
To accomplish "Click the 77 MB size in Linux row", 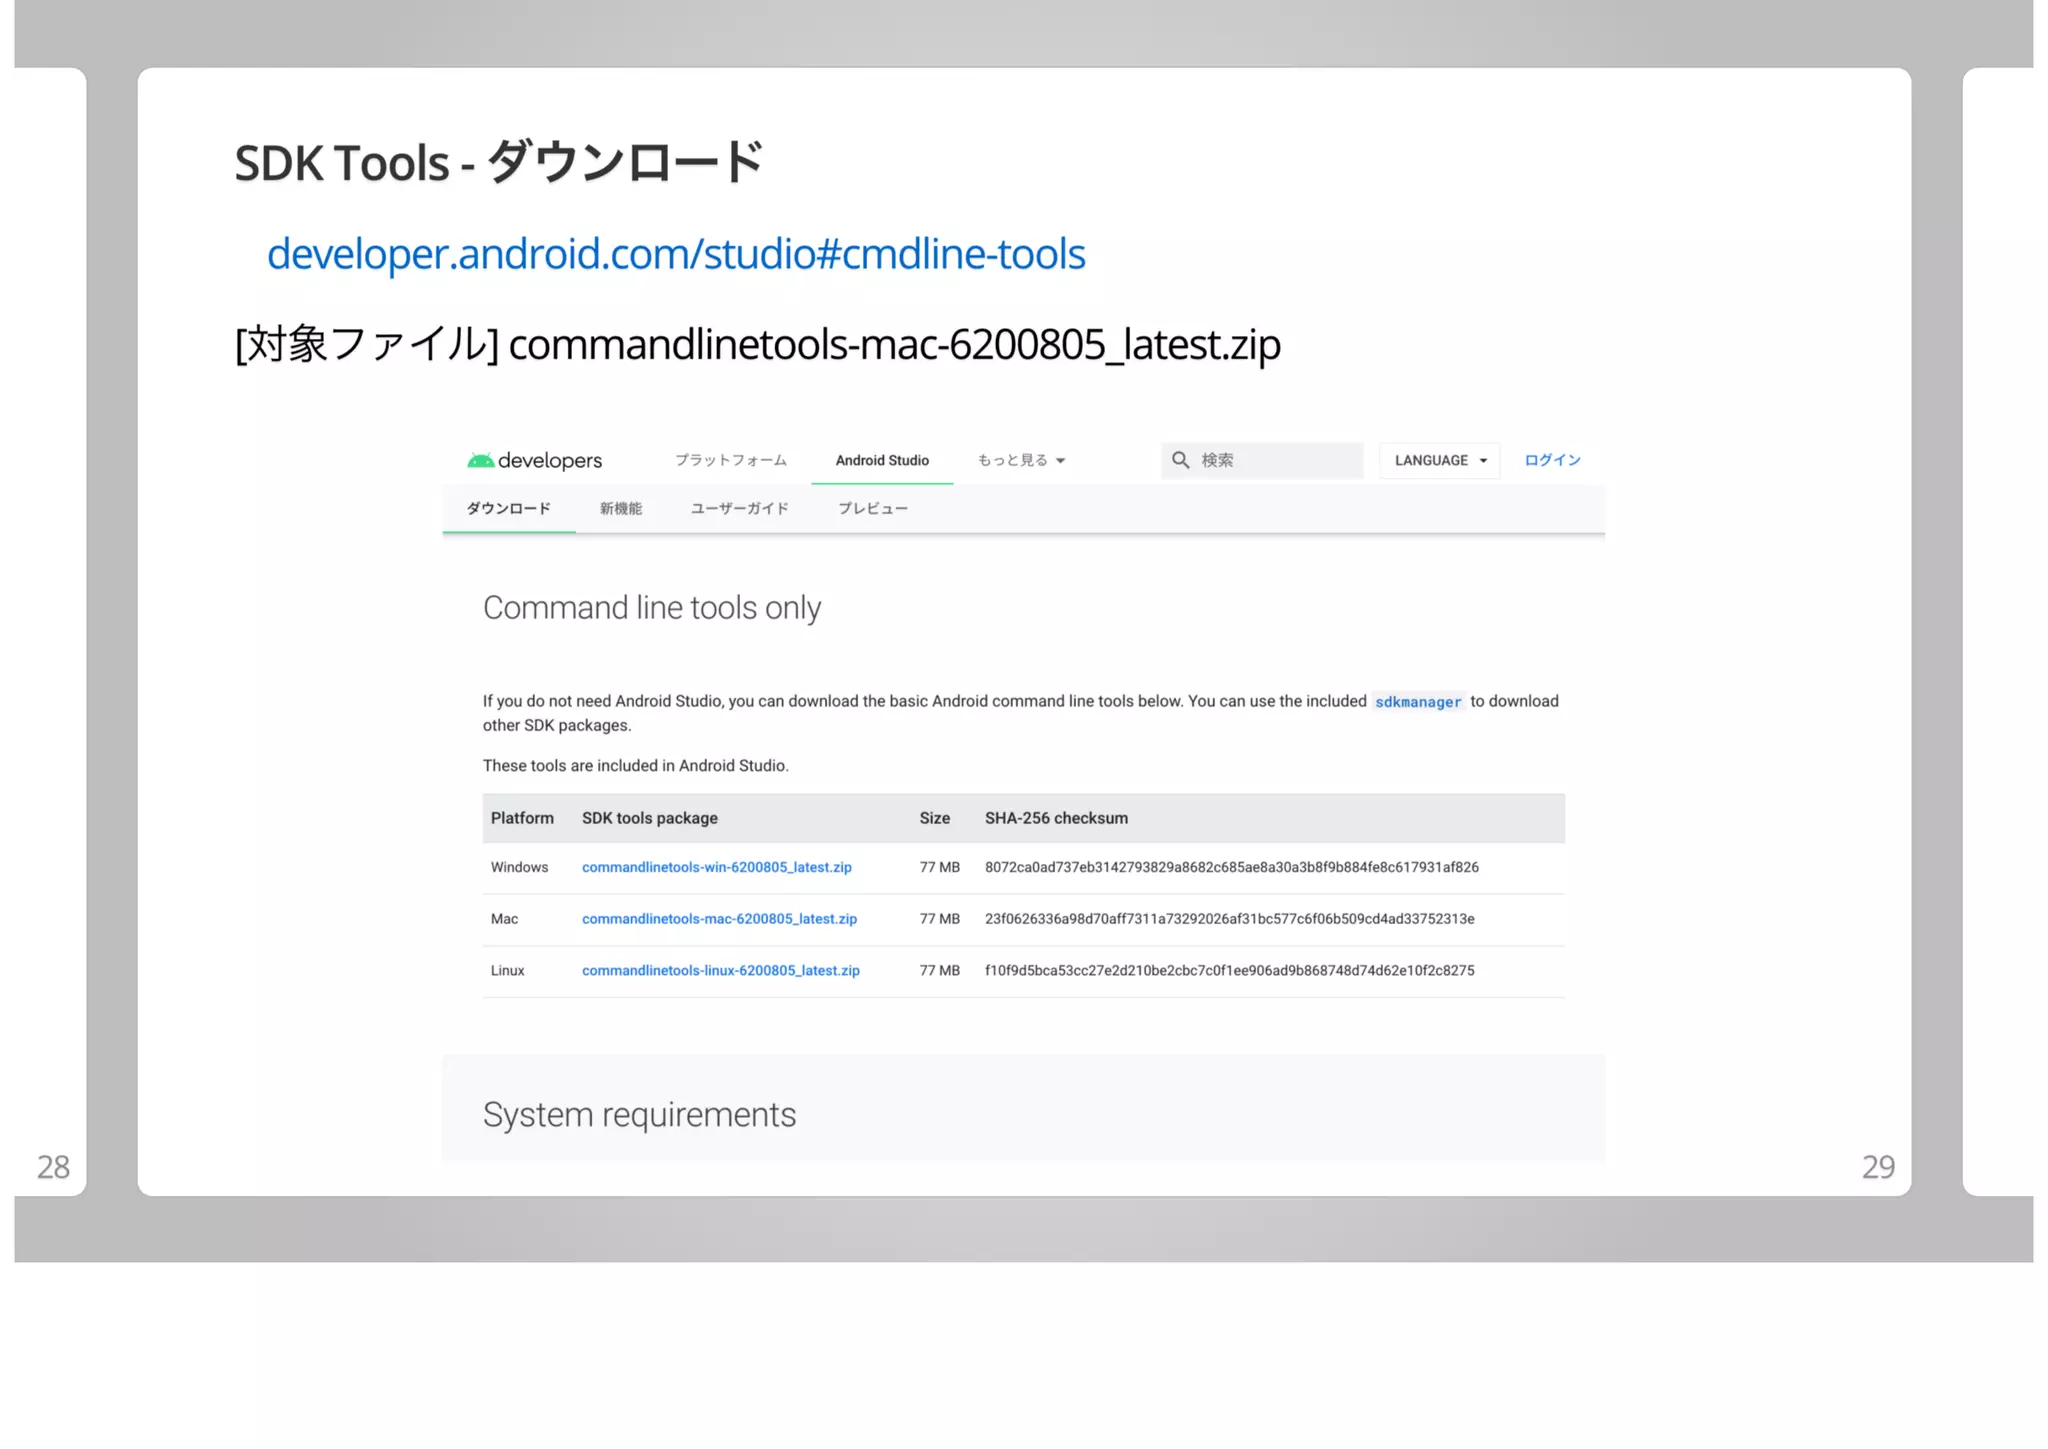I will [940, 970].
